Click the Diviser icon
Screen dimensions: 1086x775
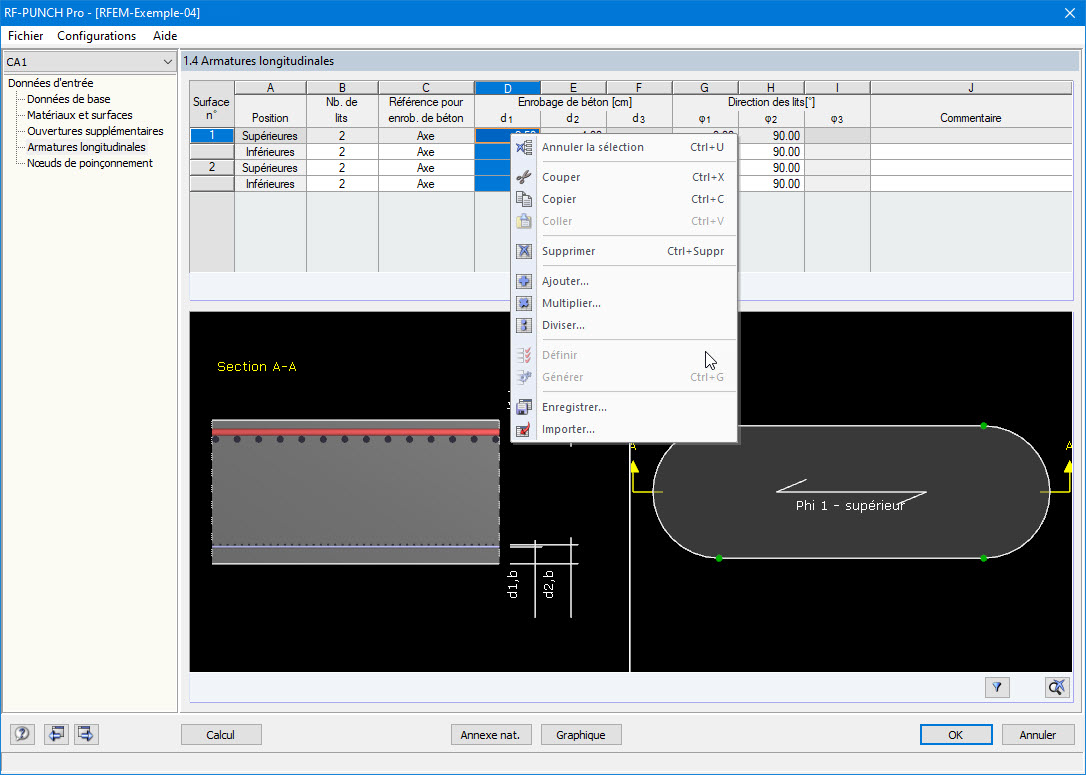[x=524, y=326]
